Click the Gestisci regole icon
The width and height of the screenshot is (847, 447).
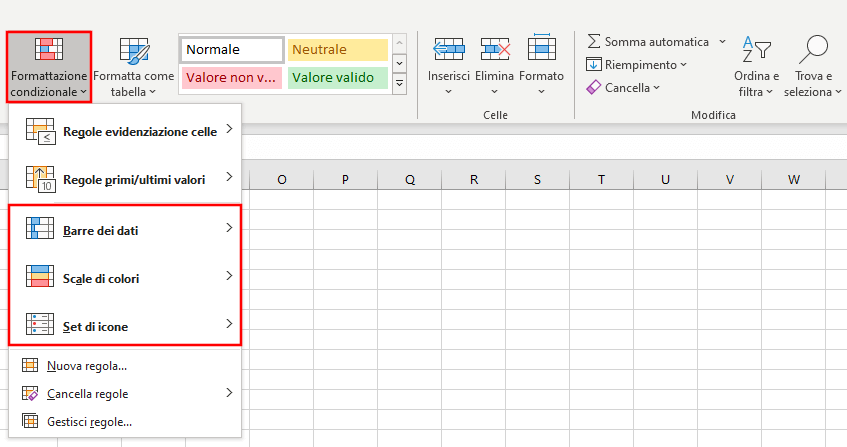pos(30,421)
